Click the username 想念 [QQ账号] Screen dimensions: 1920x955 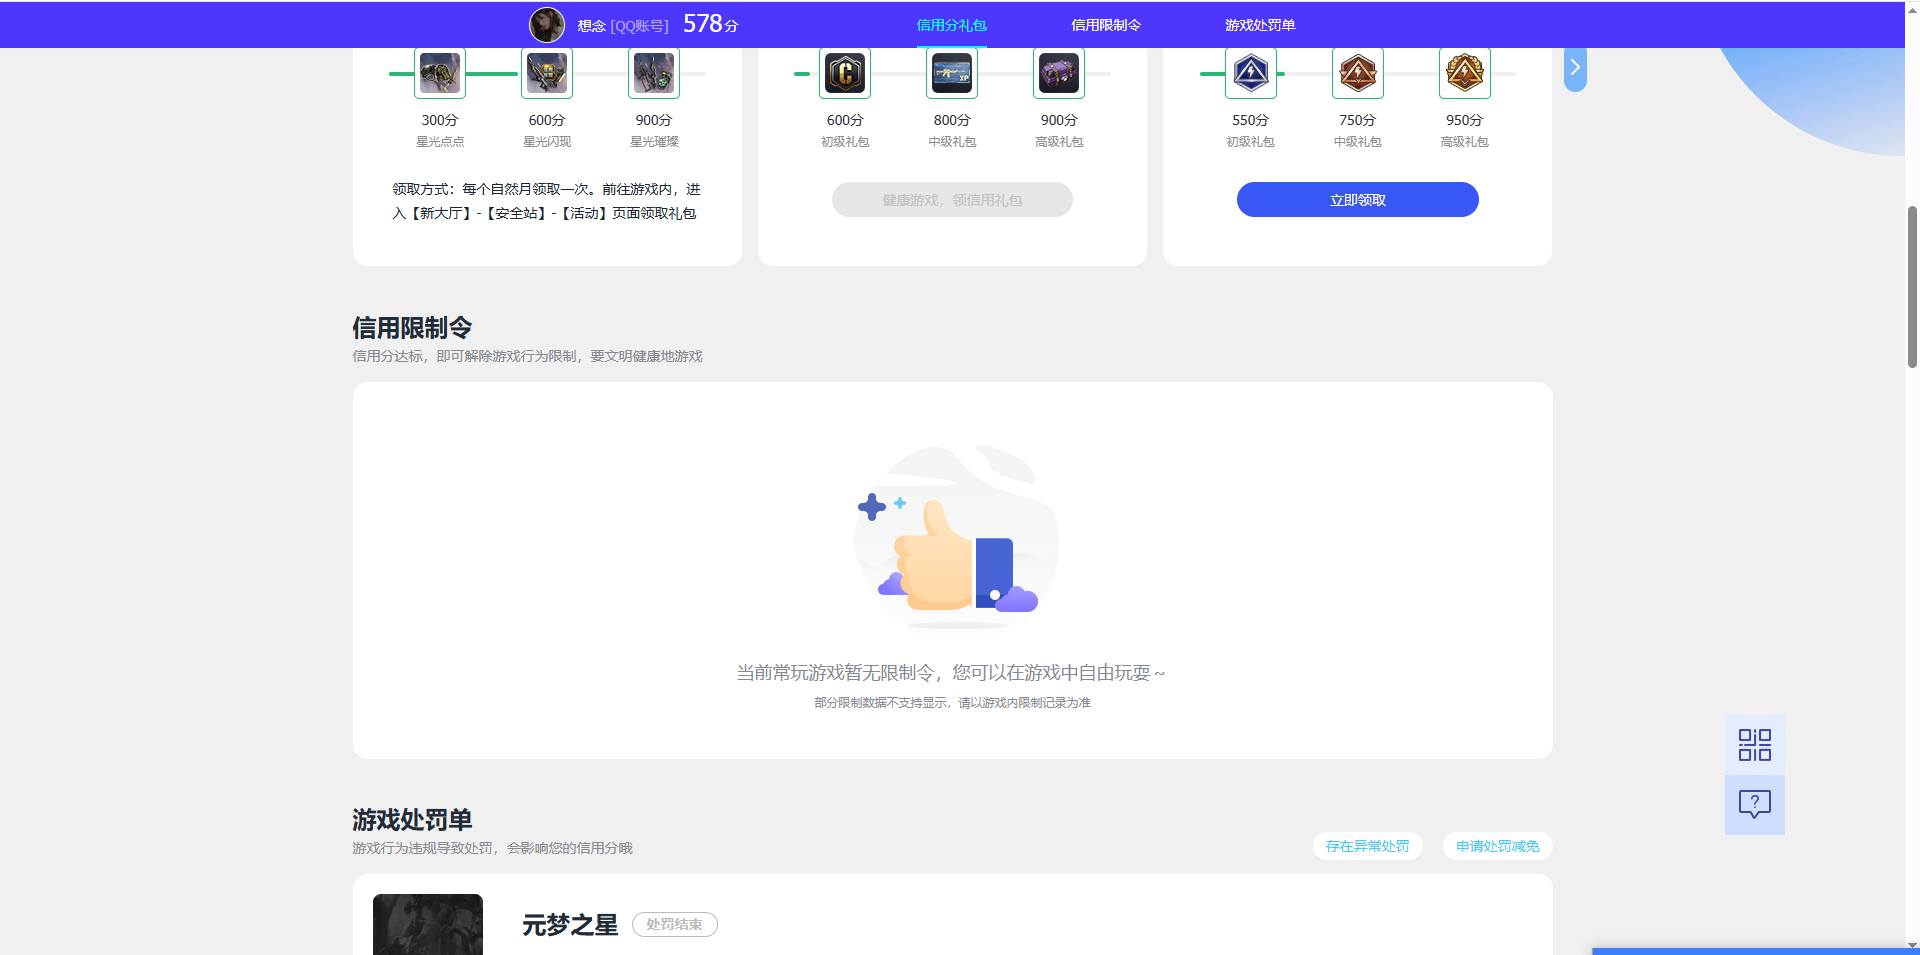(623, 26)
